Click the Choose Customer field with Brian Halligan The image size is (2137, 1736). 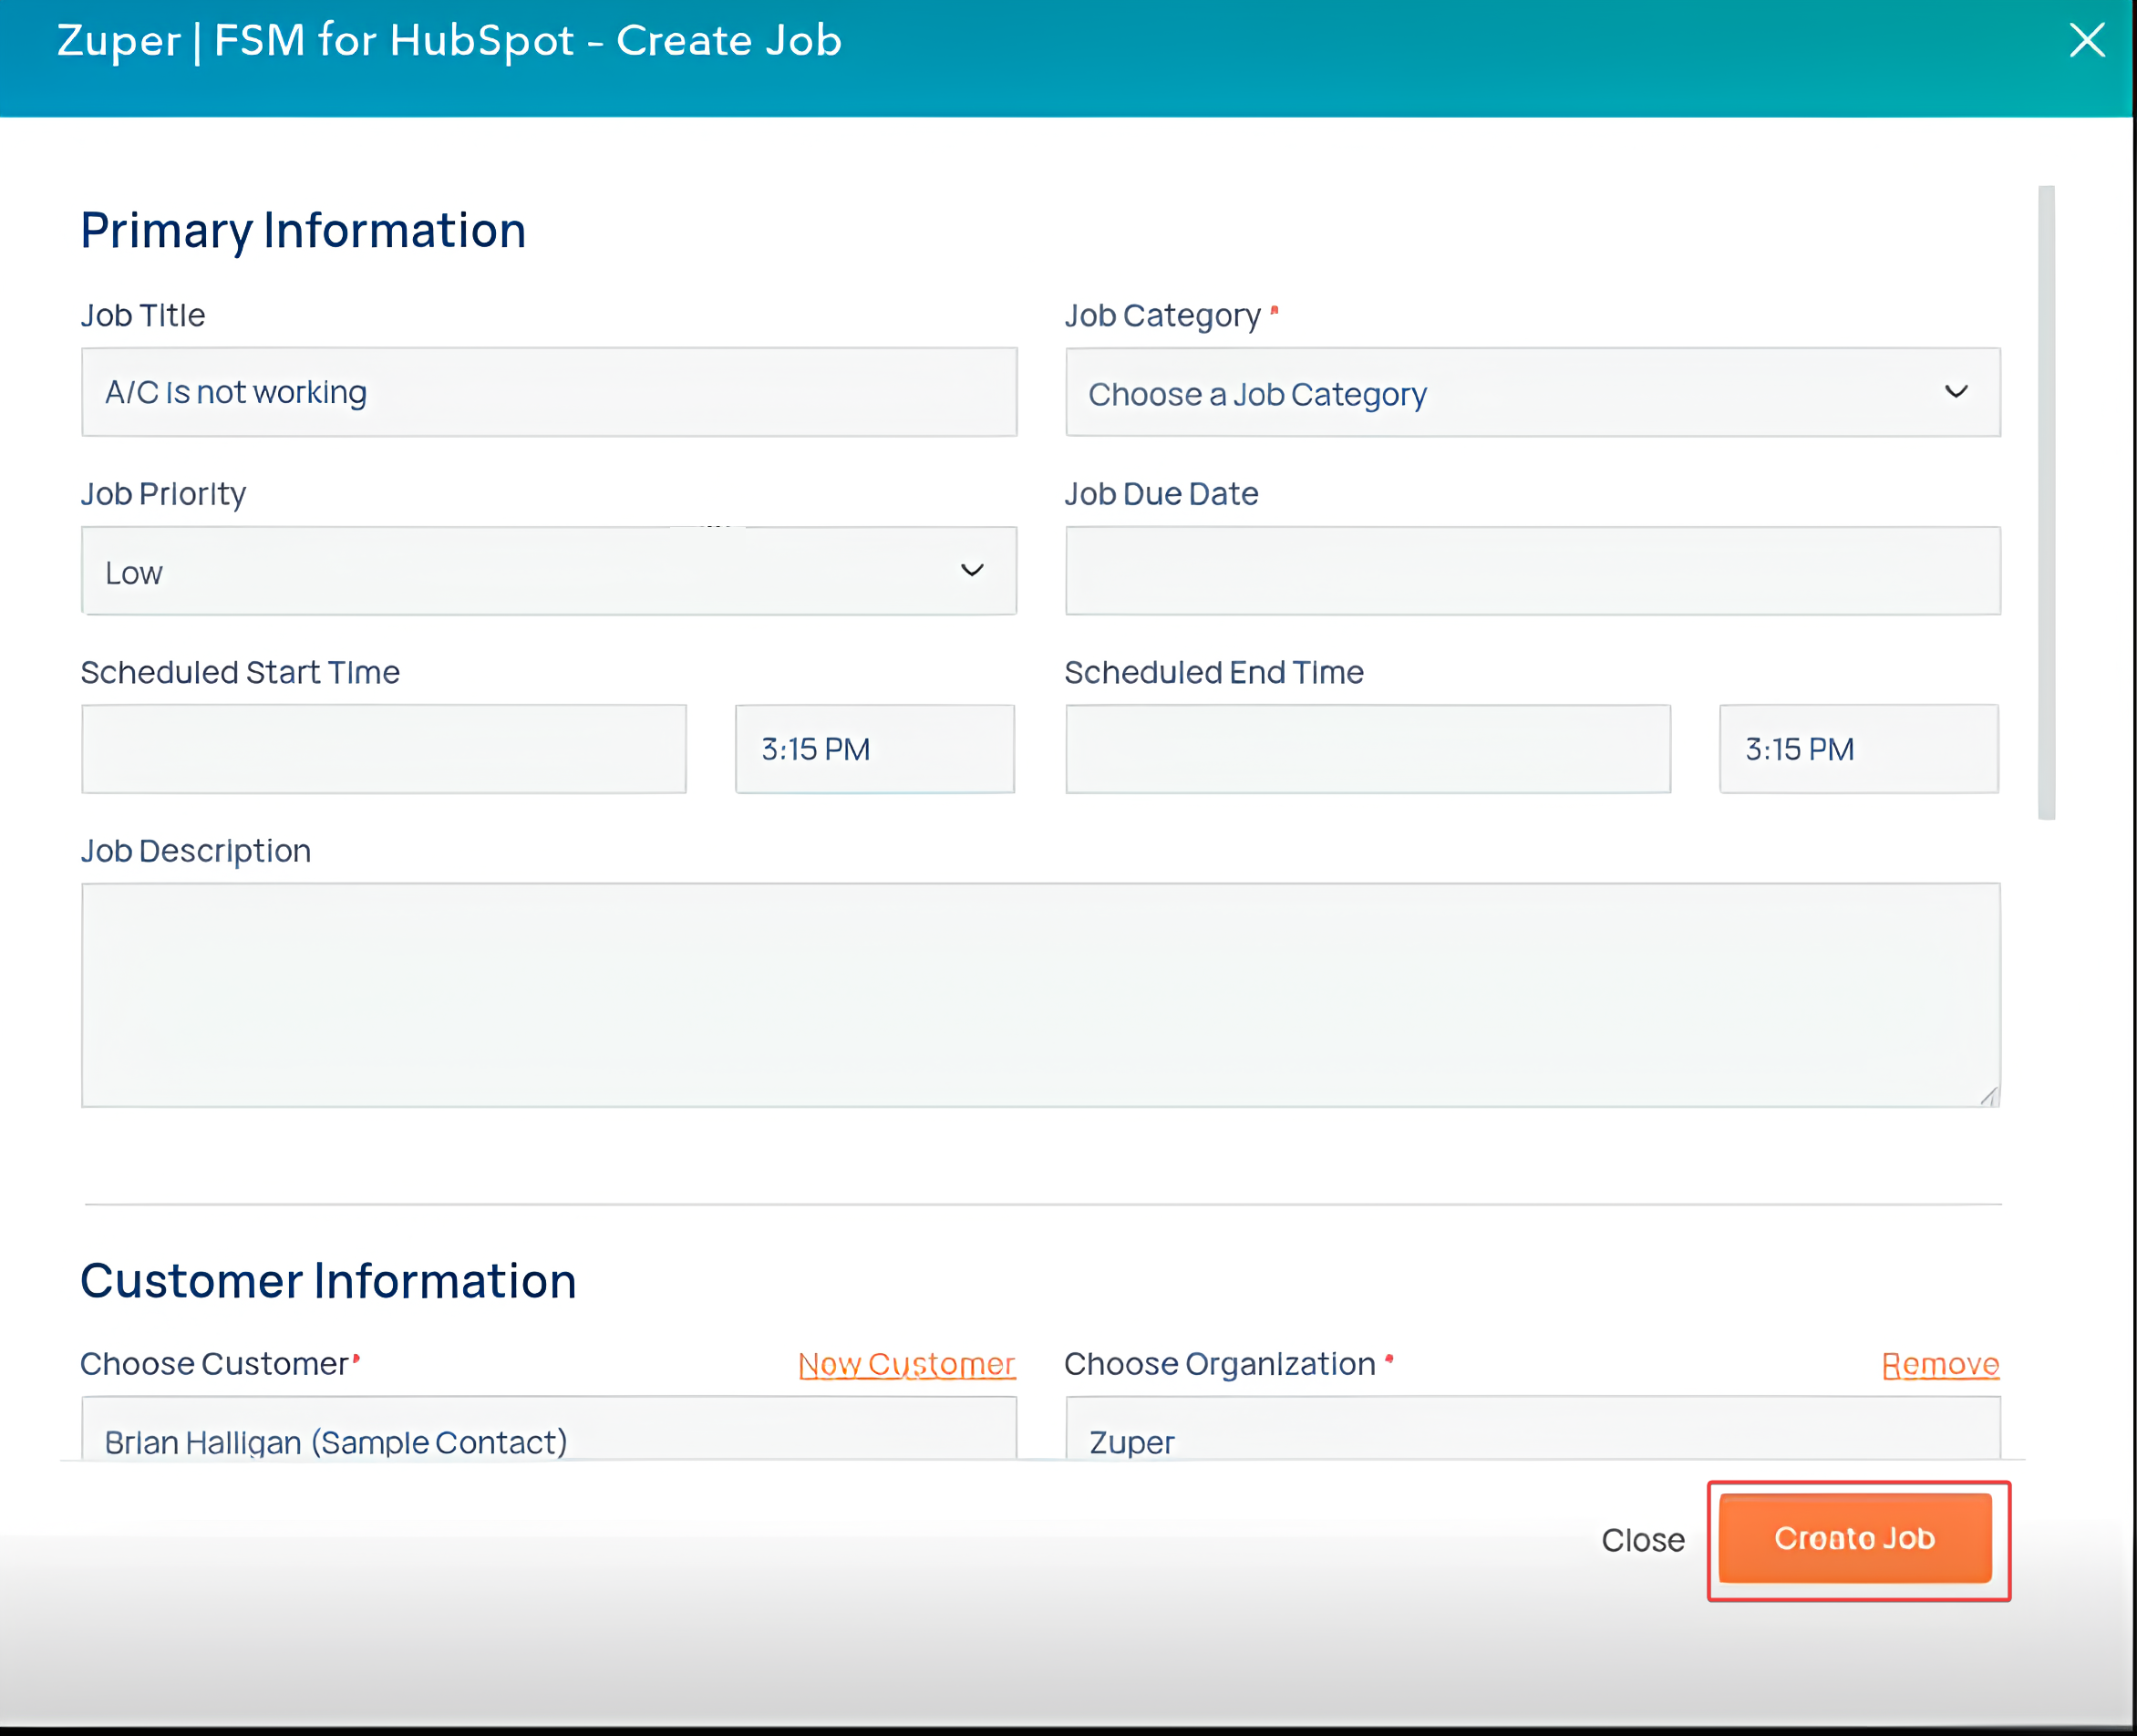549,1429
